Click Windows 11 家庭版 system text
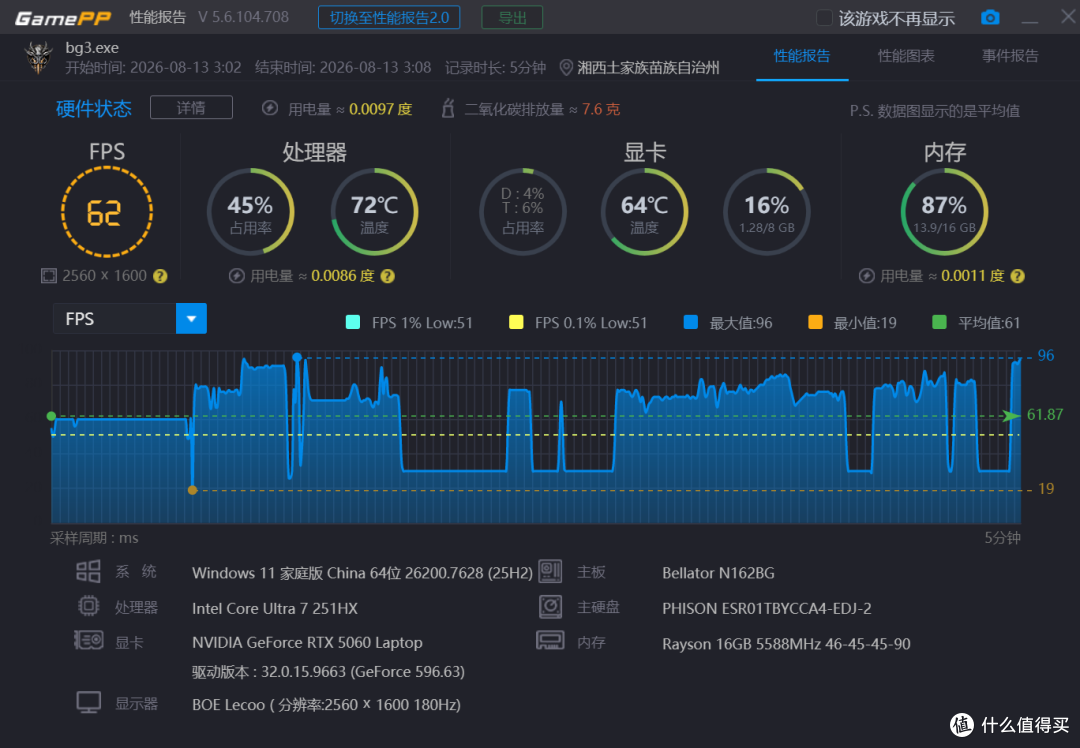Viewport: 1080px width, 748px height. tap(362, 573)
